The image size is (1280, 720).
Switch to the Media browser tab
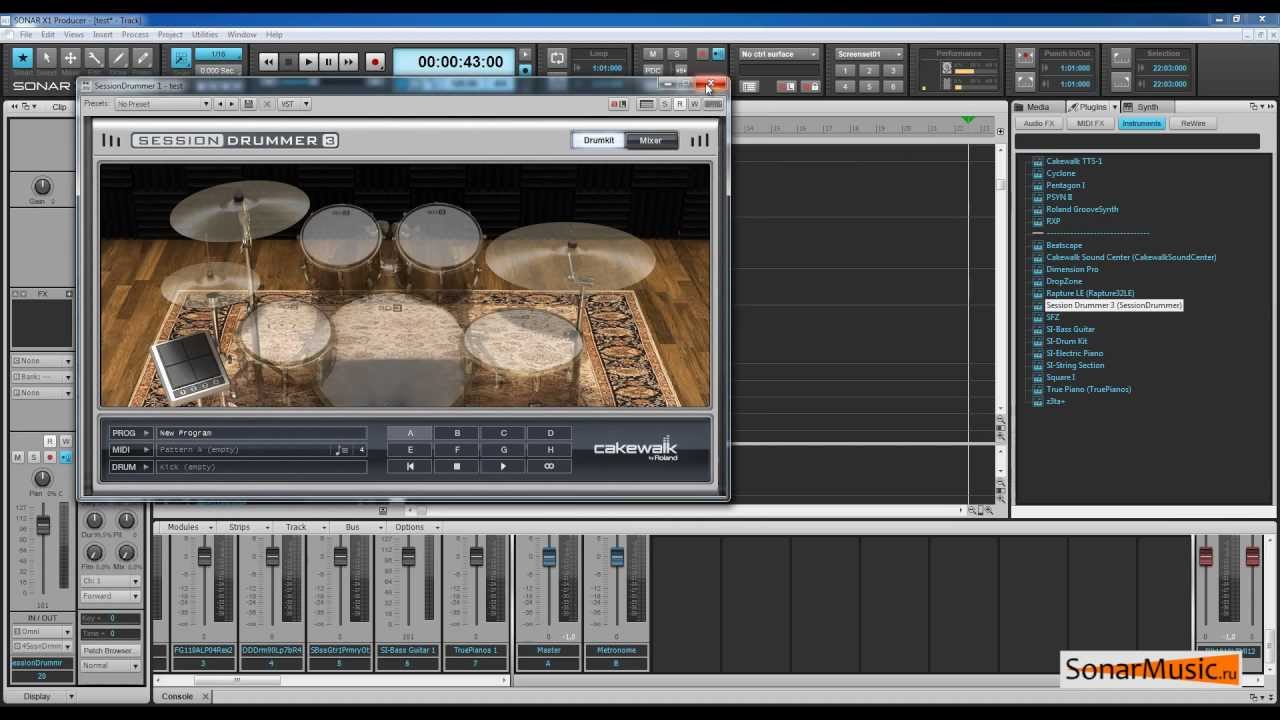(x=1038, y=107)
